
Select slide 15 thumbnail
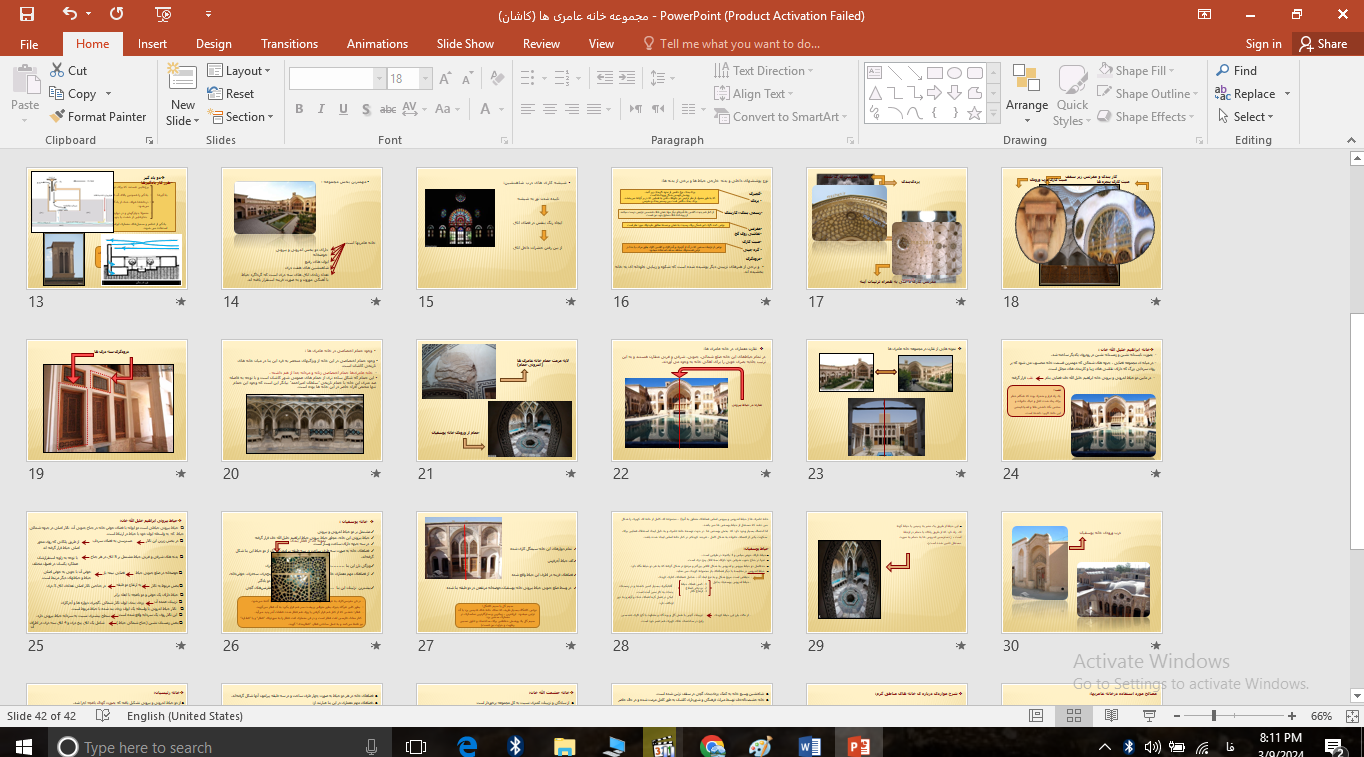click(497, 228)
